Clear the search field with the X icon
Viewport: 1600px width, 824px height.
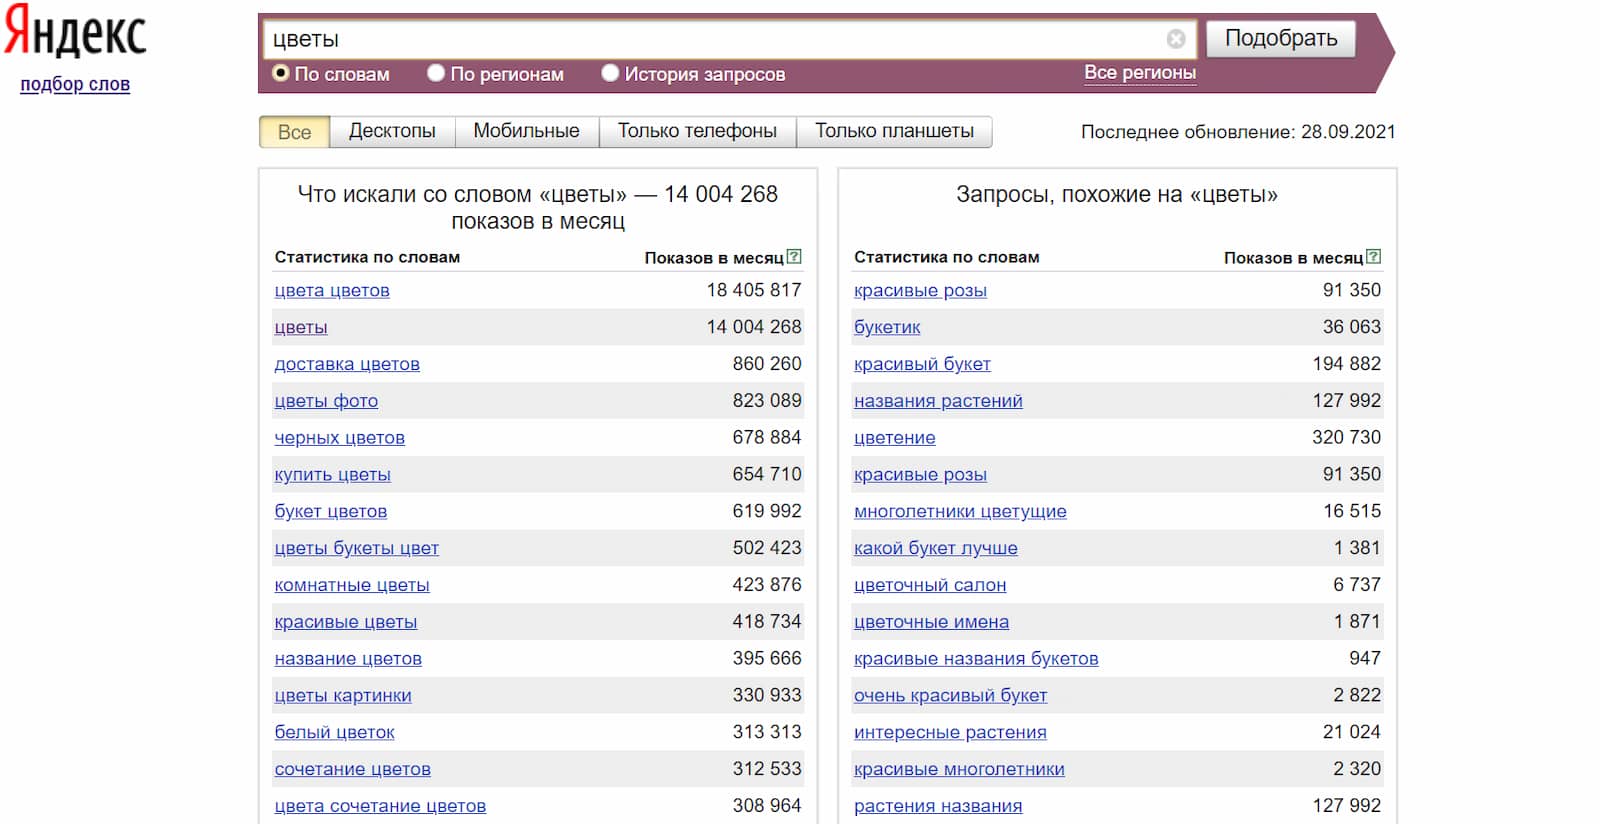click(x=1176, y=39)
